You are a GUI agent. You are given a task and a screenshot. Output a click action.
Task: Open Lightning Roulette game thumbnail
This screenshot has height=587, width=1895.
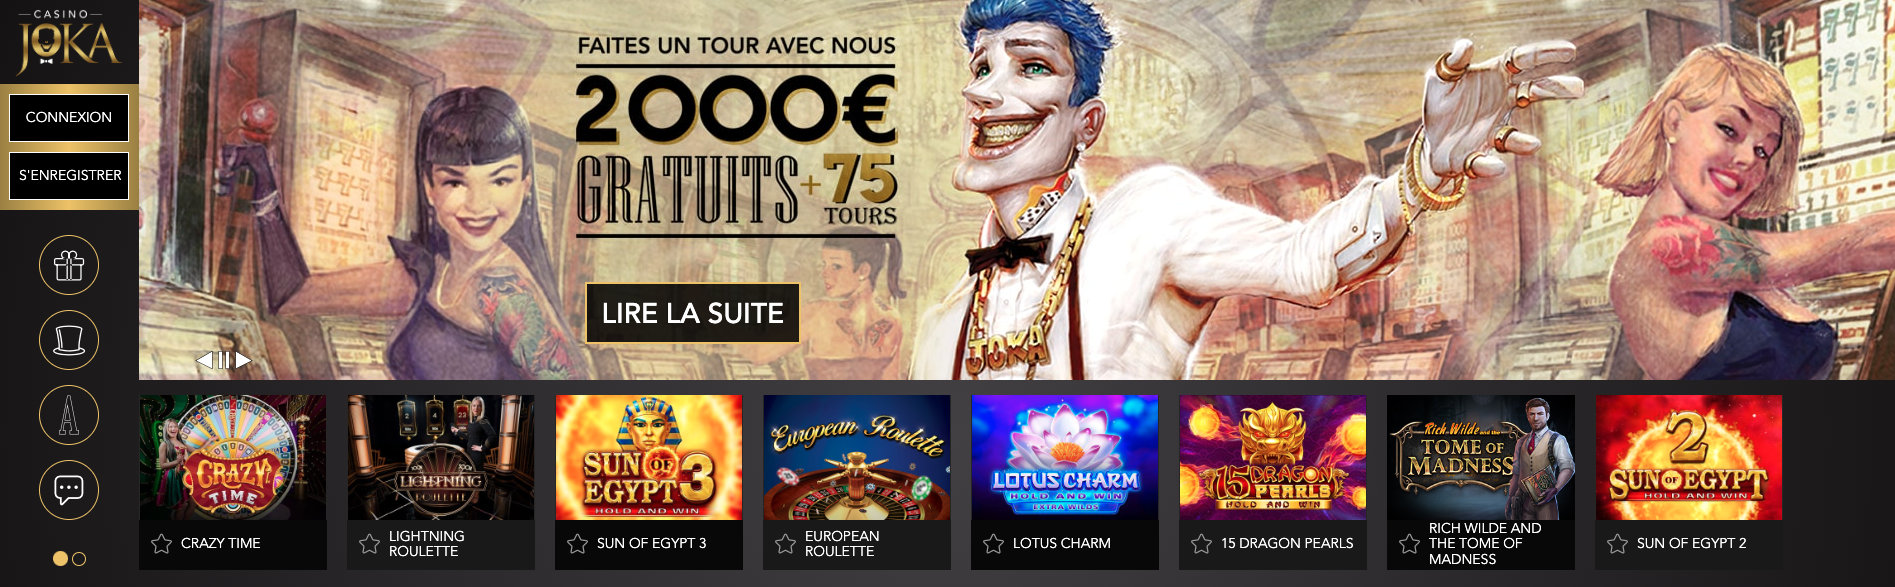[x=441, y=457]
